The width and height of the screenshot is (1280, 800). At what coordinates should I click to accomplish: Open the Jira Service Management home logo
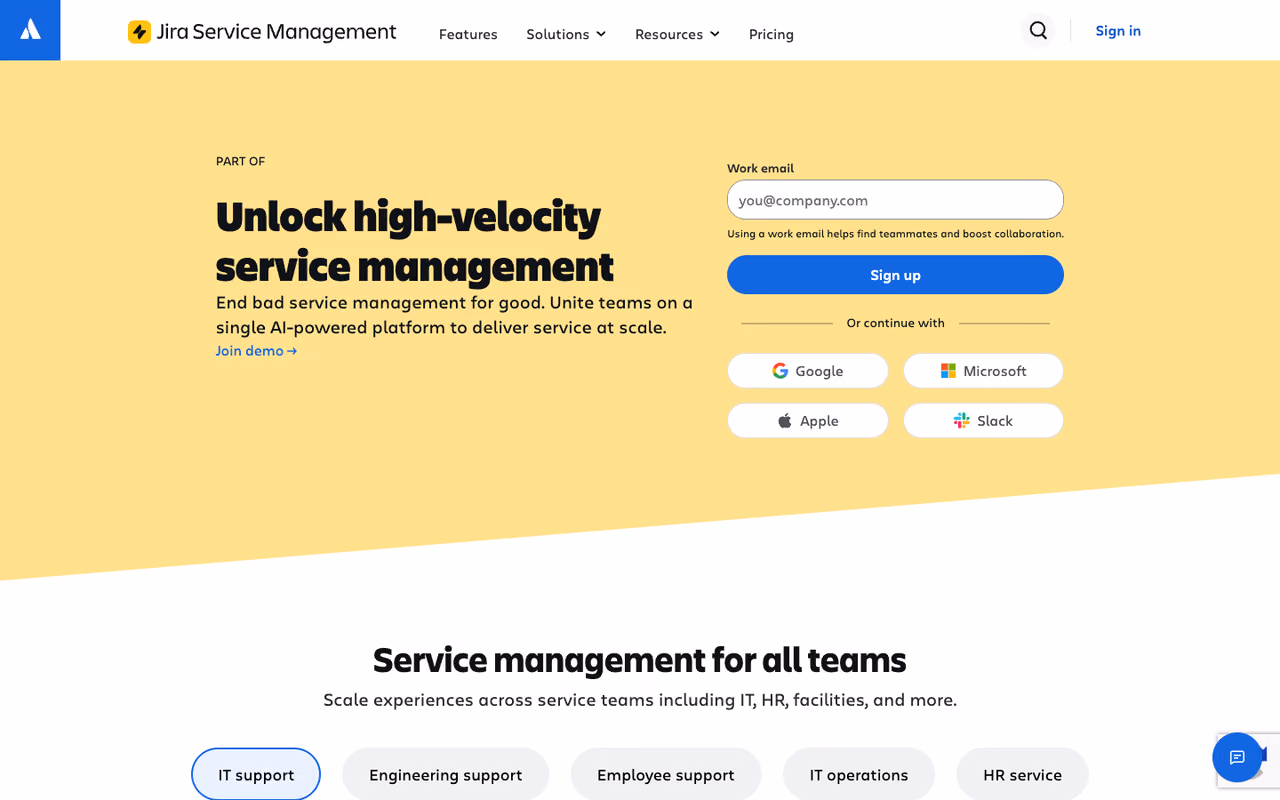[262, 32]
